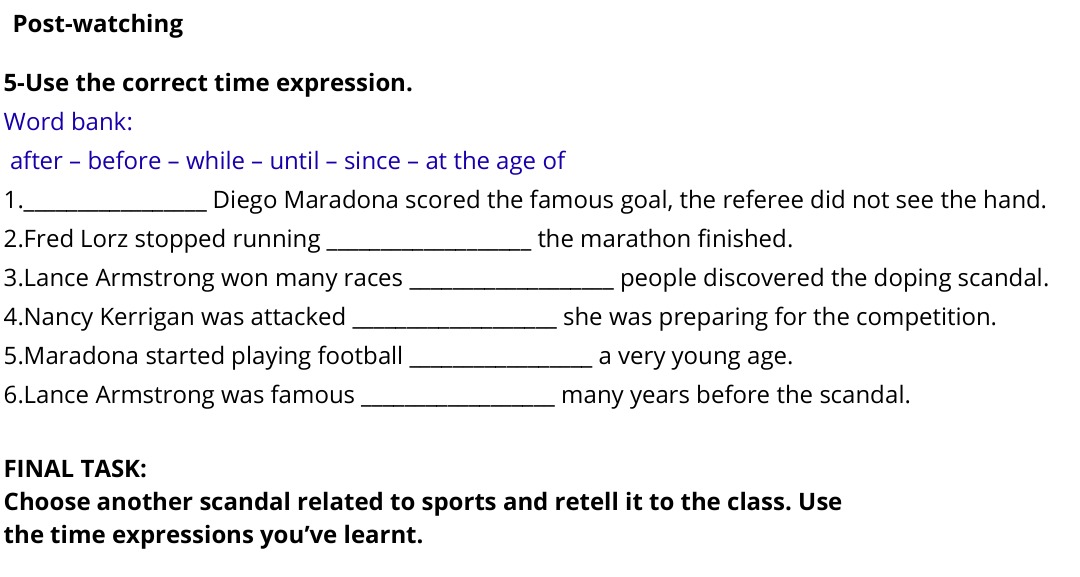
Task: Click the blank after 'Nancy Kerrigan was attacked'
Action: (454, 319)
